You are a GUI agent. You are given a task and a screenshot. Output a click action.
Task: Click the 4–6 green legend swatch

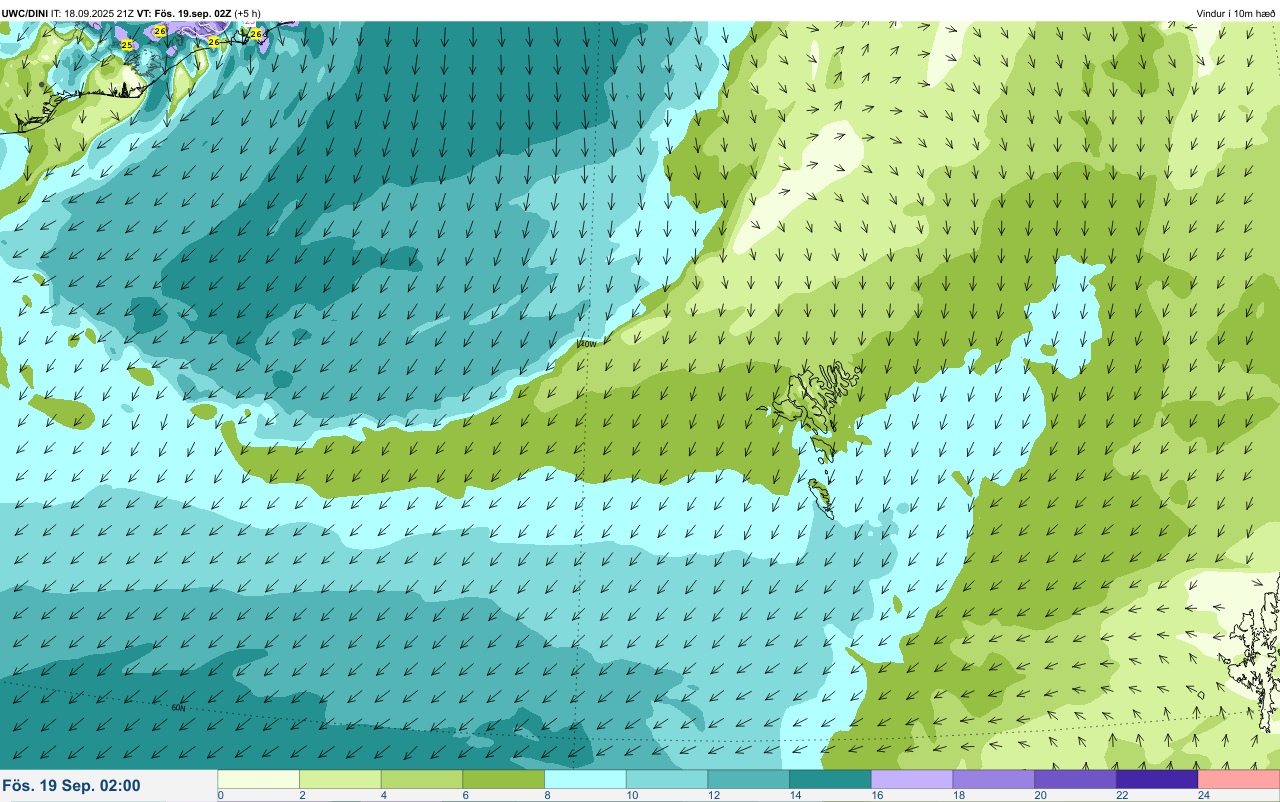[x=422, y=779]
